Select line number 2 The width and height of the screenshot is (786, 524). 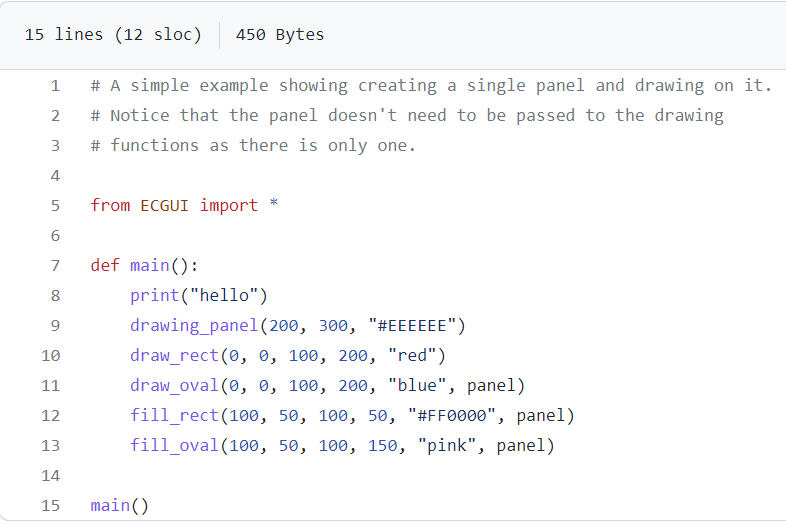pos(55,116)
